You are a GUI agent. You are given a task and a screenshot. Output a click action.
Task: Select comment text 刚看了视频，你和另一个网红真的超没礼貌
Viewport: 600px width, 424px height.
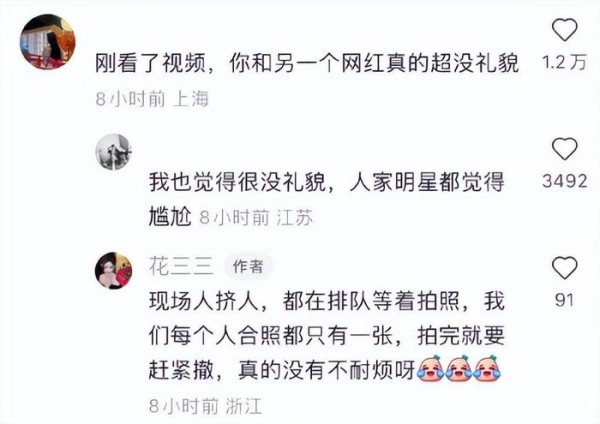click(x=307, y=63)
